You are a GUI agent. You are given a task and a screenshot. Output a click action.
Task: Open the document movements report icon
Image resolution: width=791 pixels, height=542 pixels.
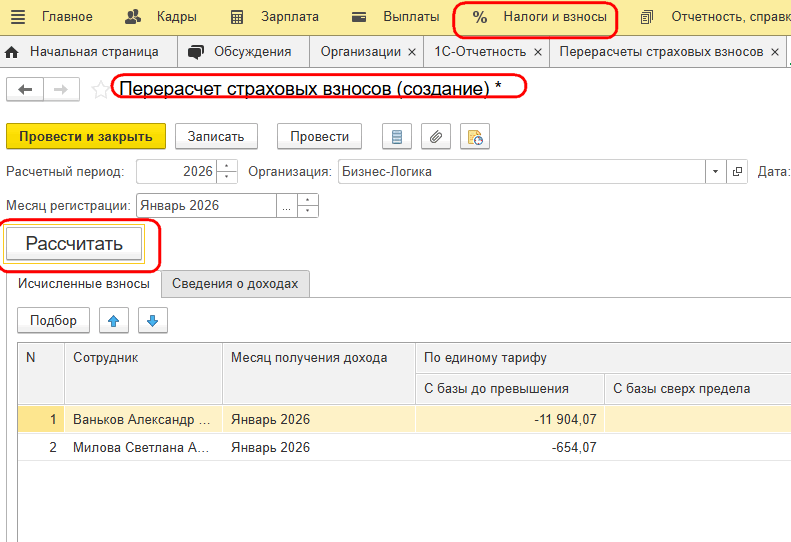point(397,136)
